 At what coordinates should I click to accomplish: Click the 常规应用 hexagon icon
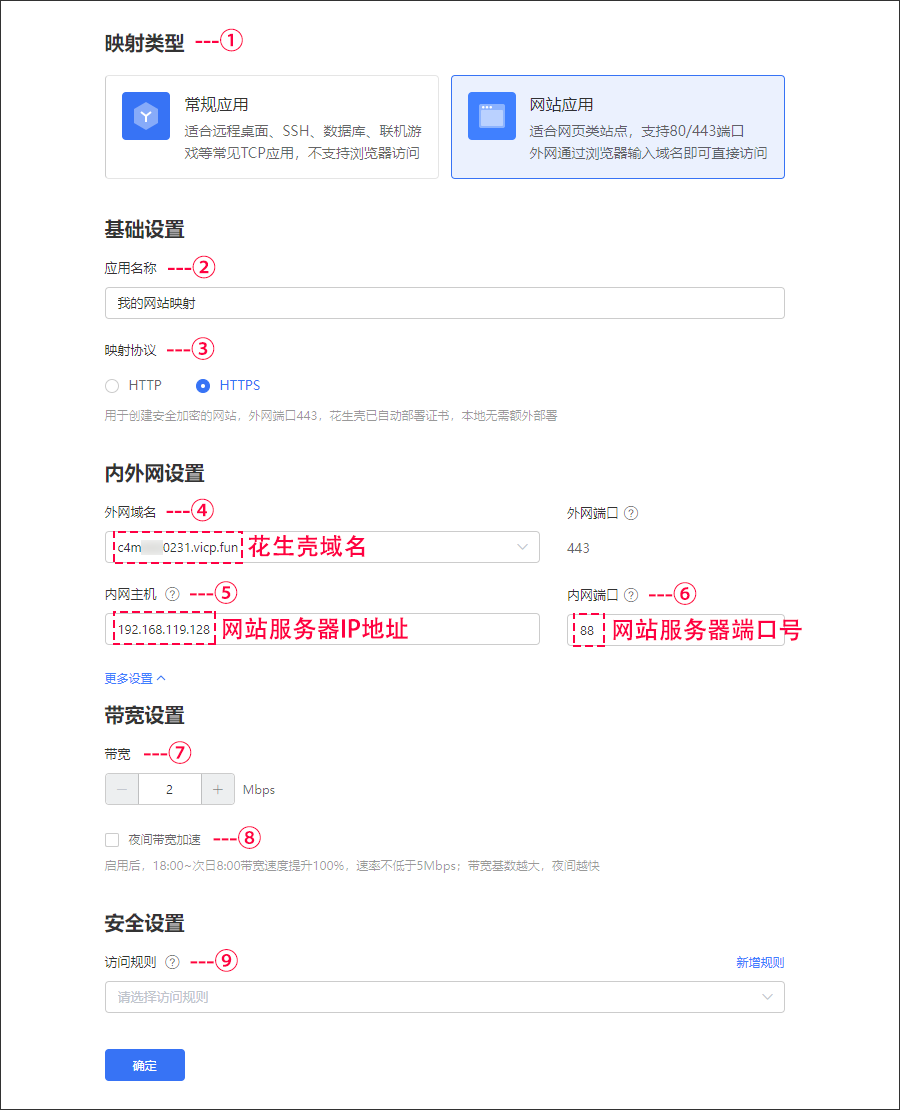146,116
